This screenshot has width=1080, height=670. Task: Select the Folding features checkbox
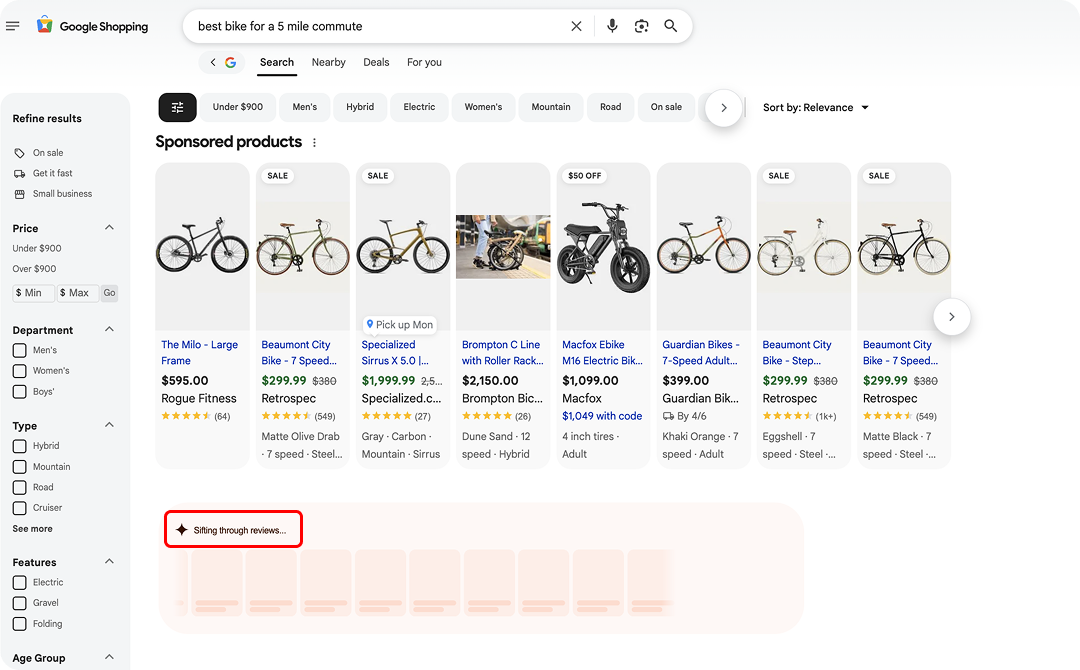20,624
